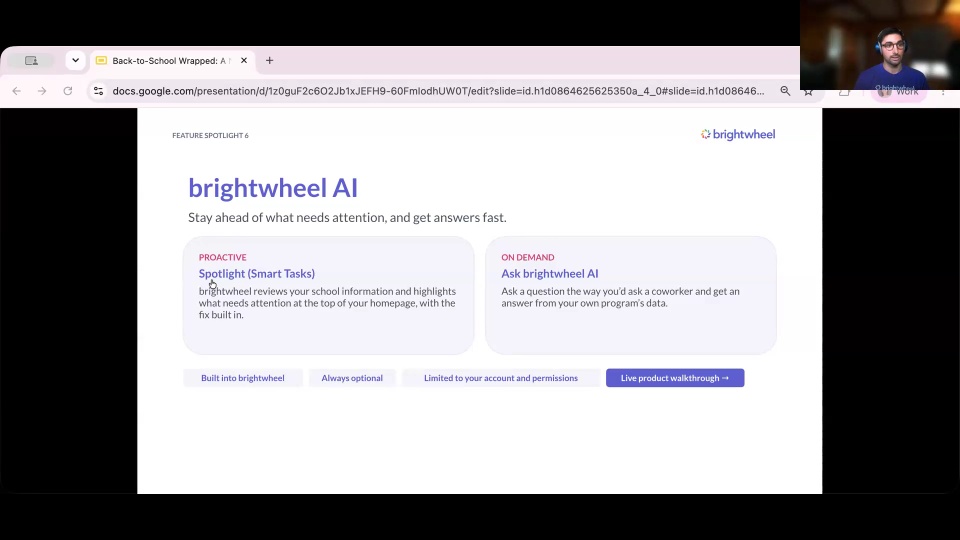Viewport: 960px width, 540px height.
Task: Open the zoom magnifier in address bar
Action: point(785,91)
